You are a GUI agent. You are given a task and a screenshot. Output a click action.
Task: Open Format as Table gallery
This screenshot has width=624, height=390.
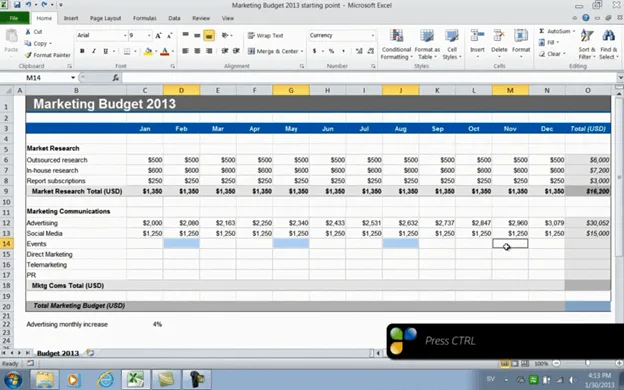pyautogui.click(x=427, y=44)
